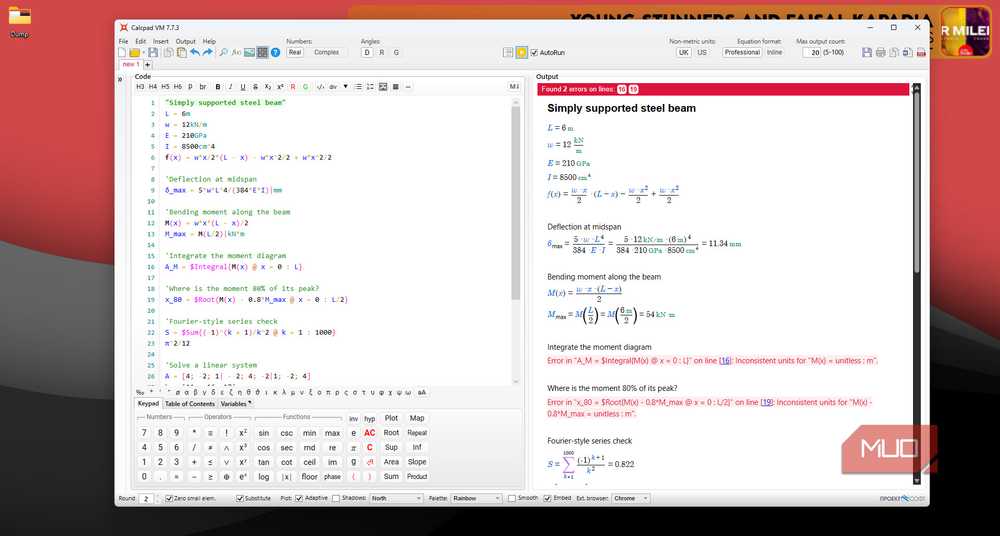Click the Export to Word icon
Screen dimensions: 1000x536
point(908,52)
